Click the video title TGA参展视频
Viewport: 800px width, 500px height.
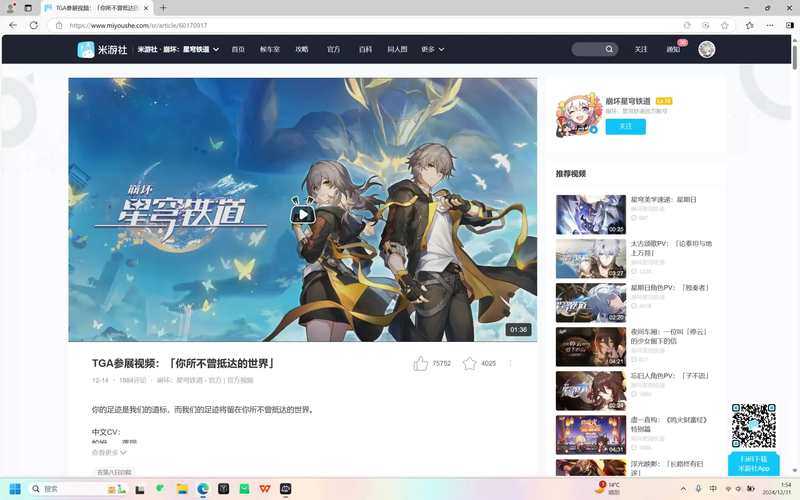(x=184, y=363)
